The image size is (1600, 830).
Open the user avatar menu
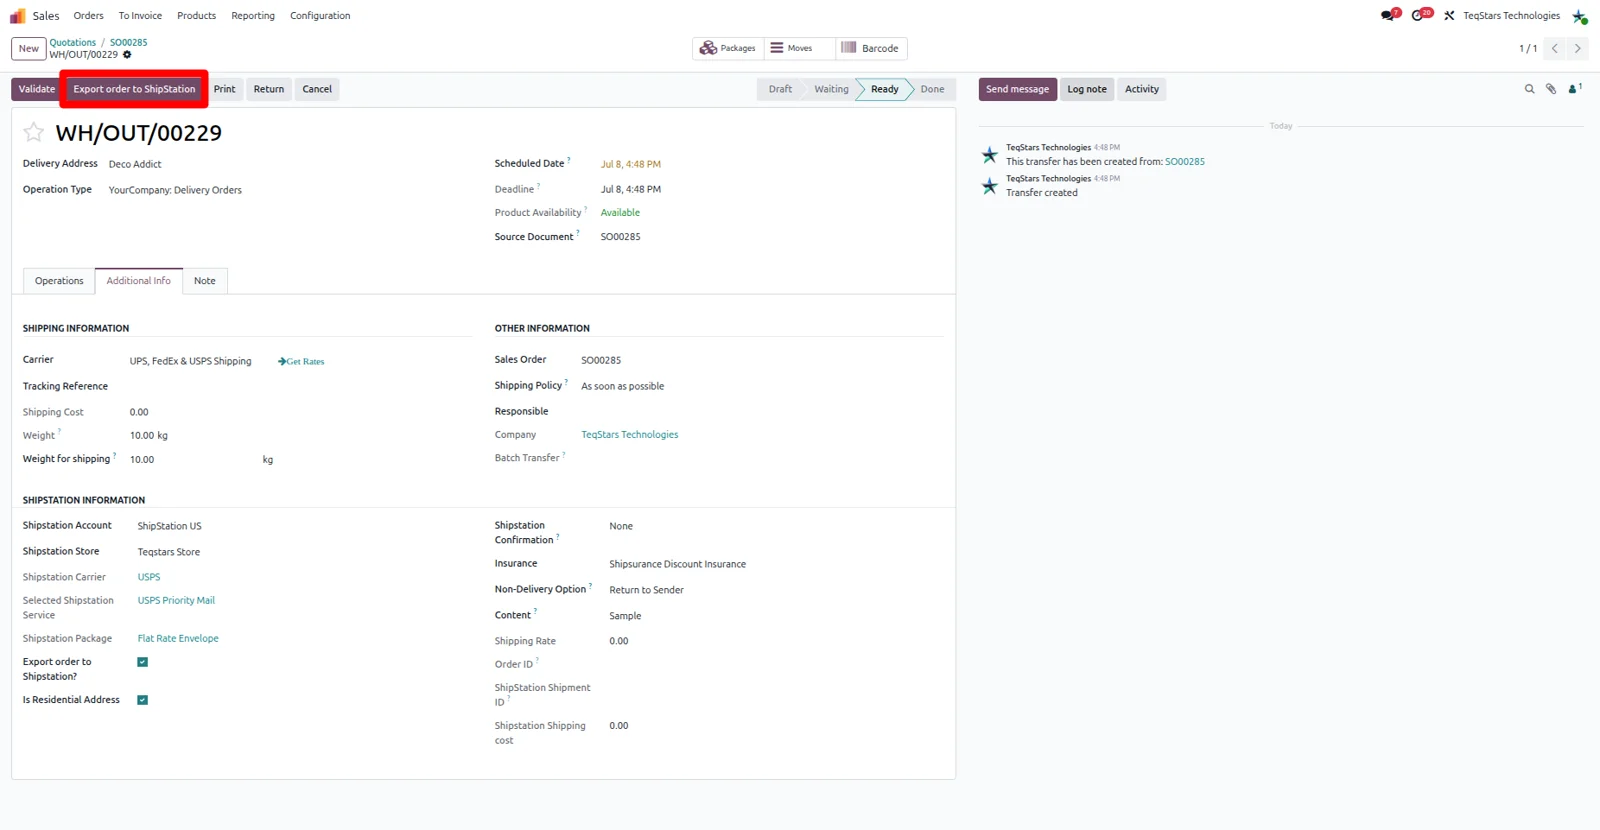point(1580,16)
